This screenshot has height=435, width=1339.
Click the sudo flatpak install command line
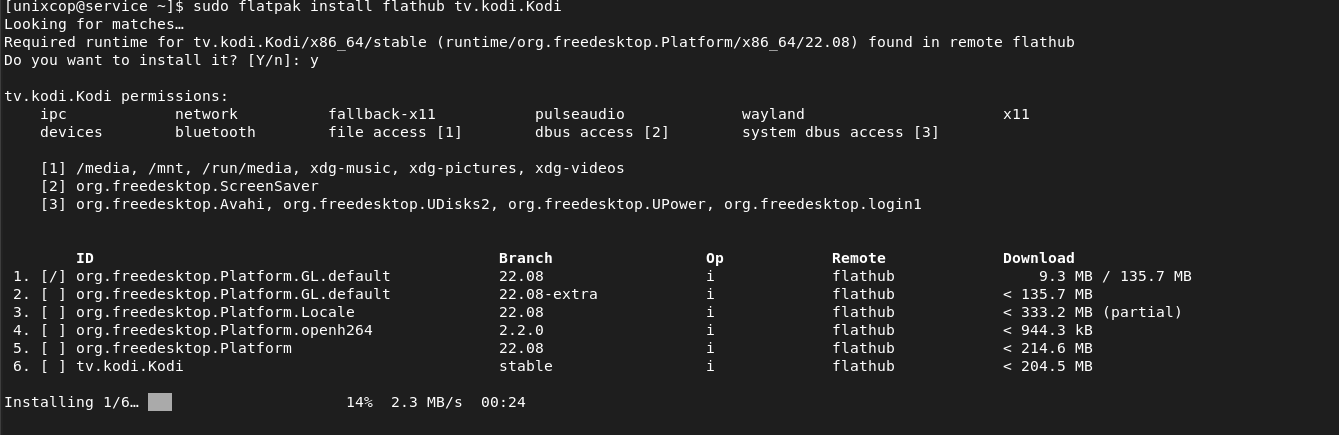tap(283, 7)
